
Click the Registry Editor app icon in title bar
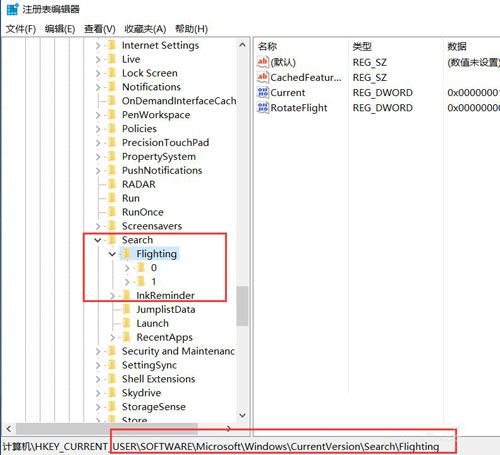pos(13,9)
